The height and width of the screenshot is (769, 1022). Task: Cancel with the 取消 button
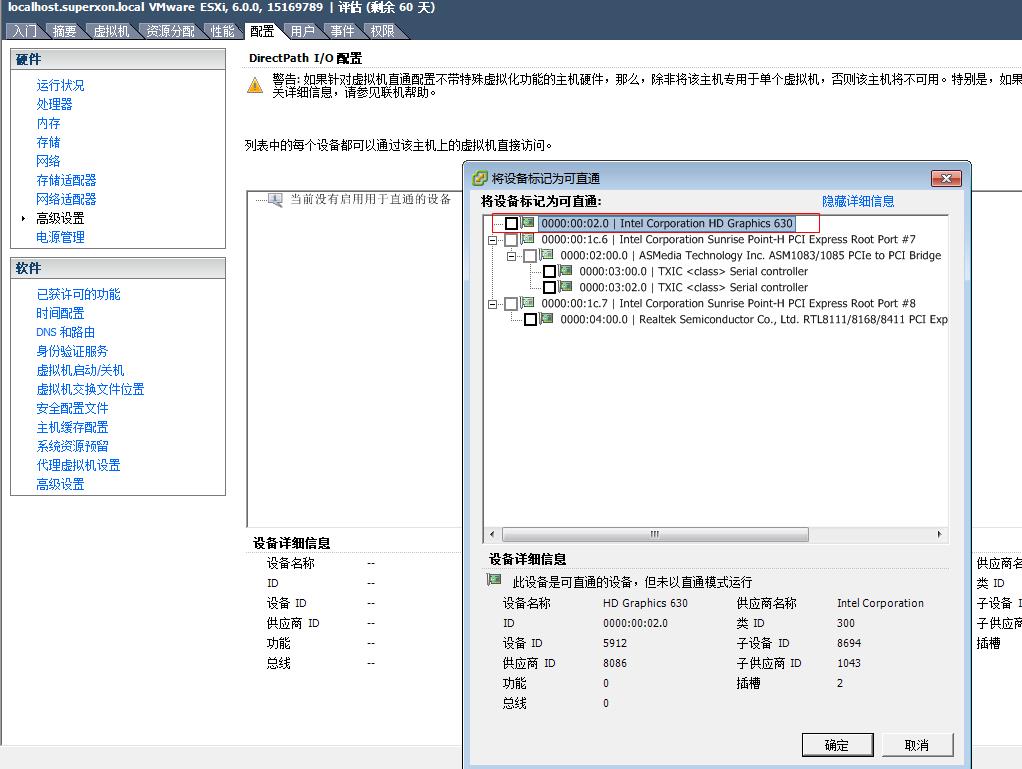[x=917, y=746]
